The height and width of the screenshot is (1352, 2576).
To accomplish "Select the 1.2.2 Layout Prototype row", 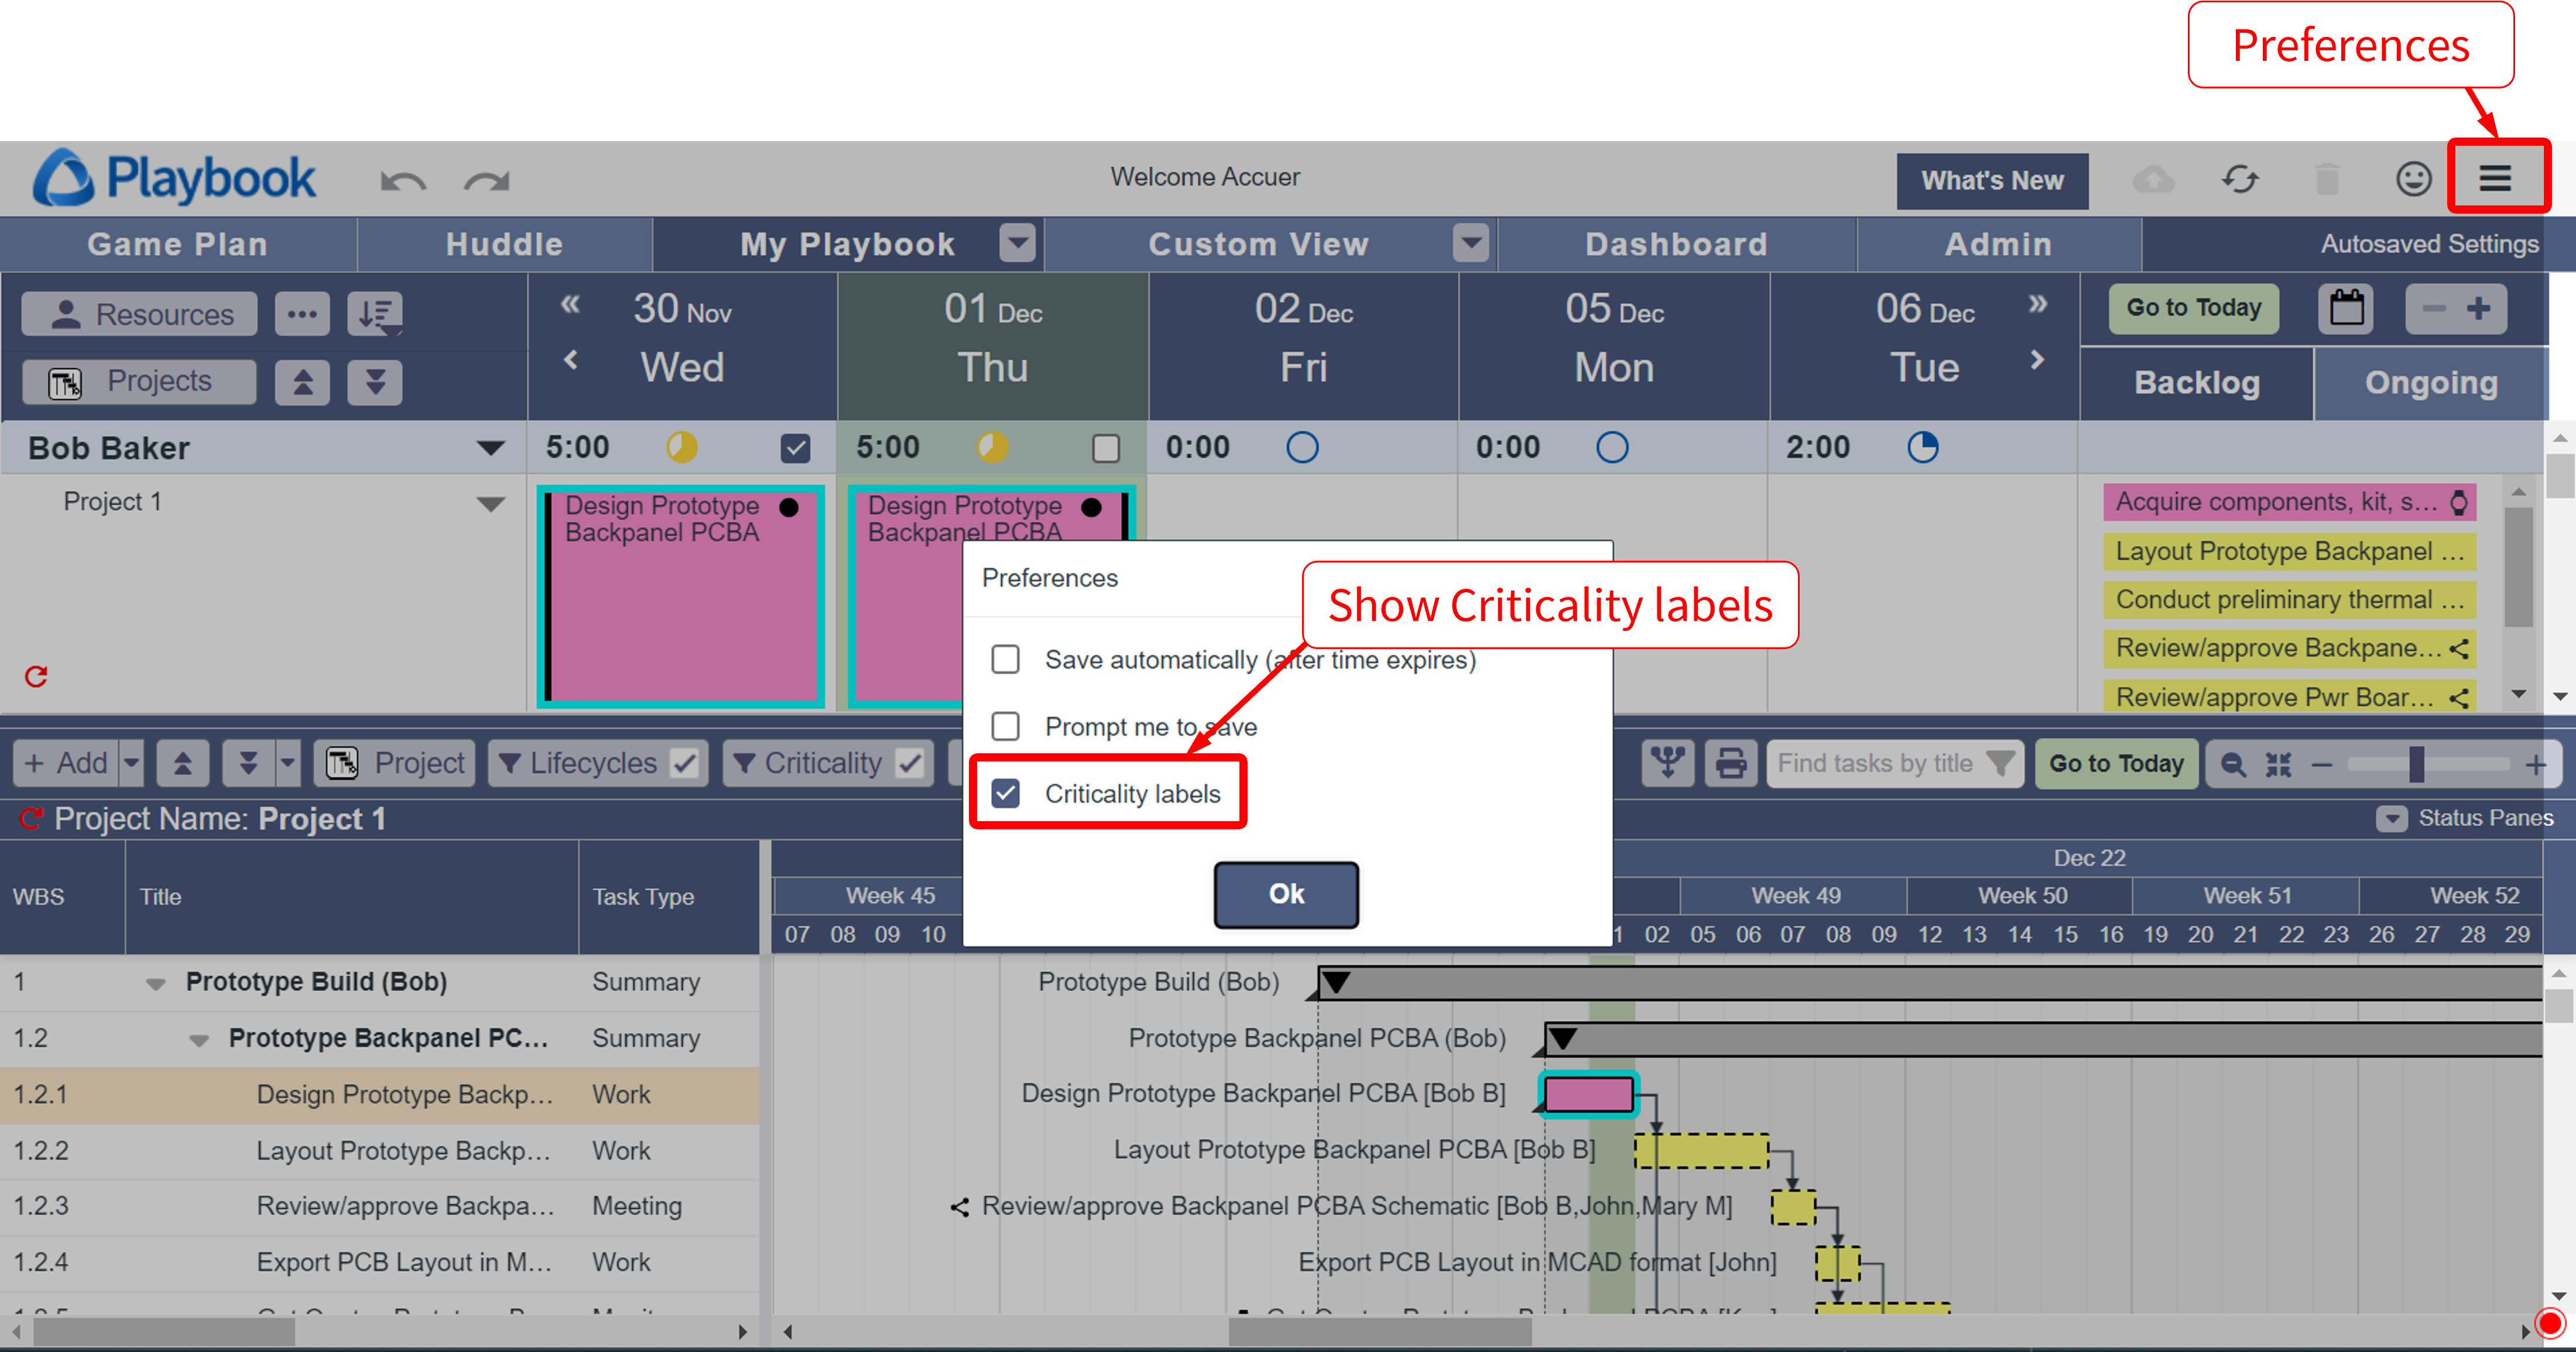I will point(380,1151).
